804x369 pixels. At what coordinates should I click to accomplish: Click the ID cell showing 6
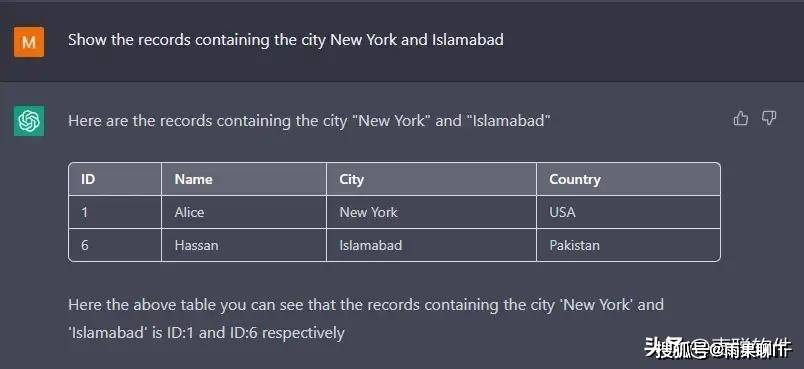pos(115,245)
